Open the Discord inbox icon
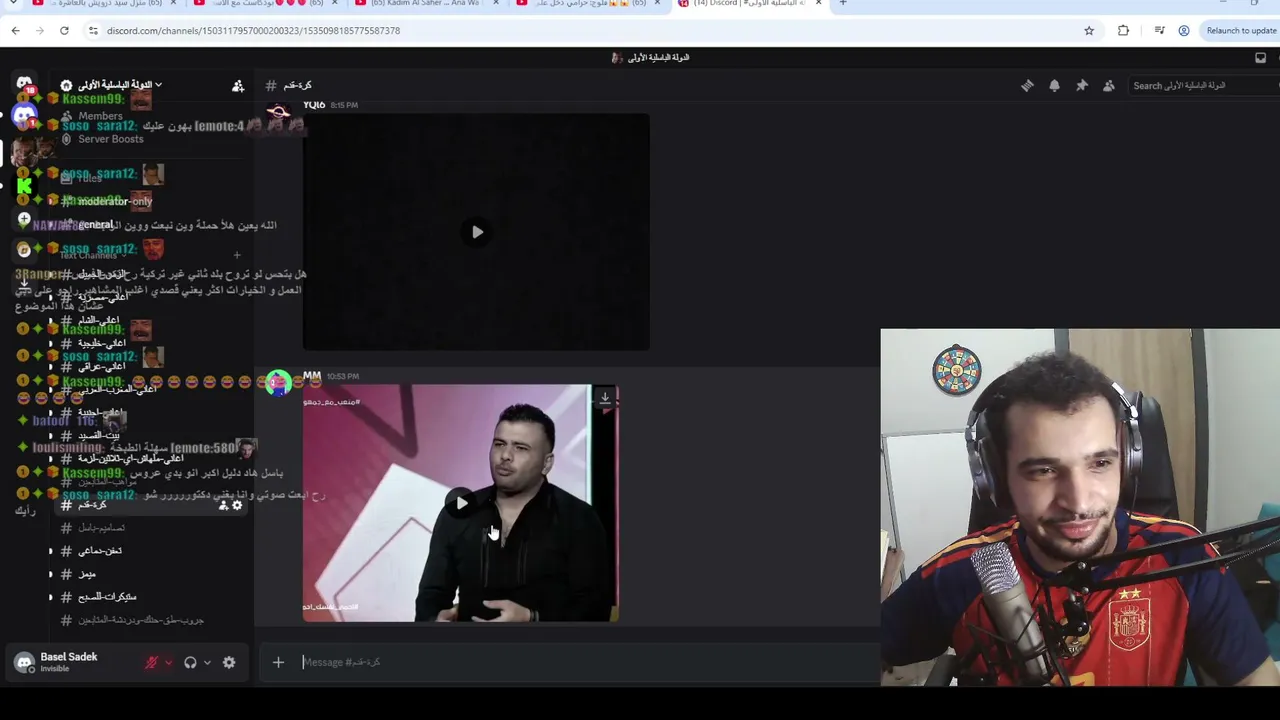The width and height of the screenshot is (1280, 720). click(x=1260, y=58)
